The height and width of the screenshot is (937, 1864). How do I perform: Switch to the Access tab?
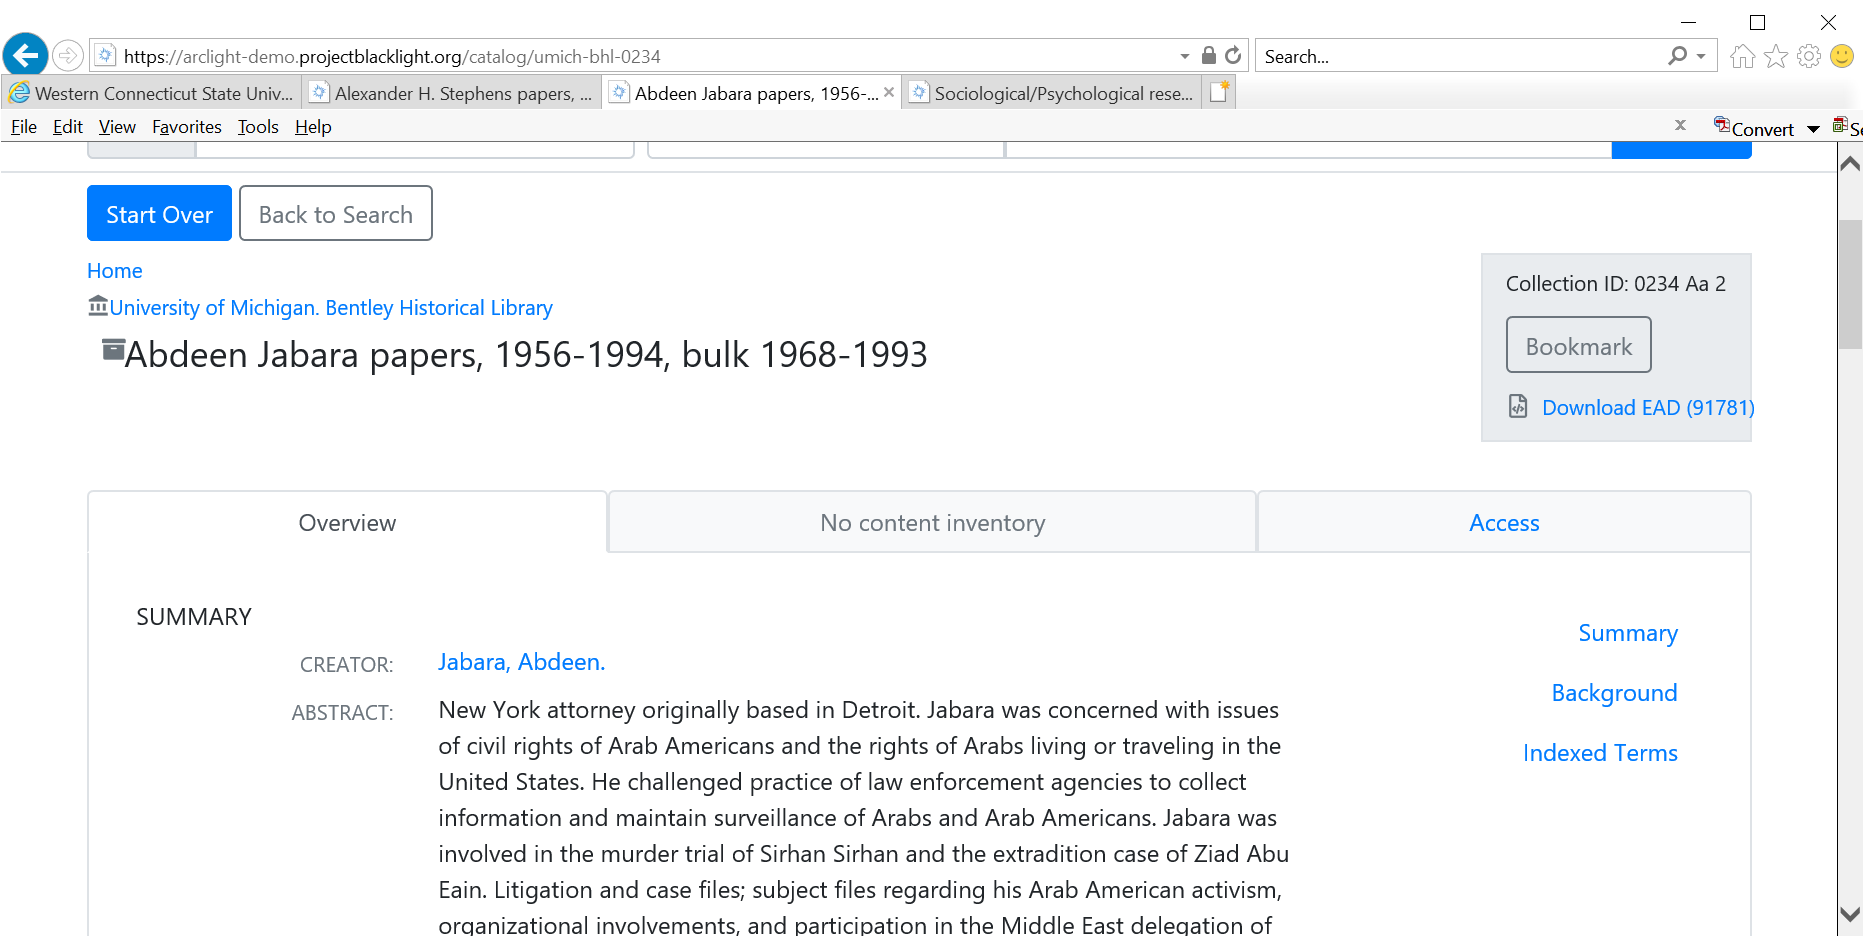pyautogui.click(x=1503, y=522)
